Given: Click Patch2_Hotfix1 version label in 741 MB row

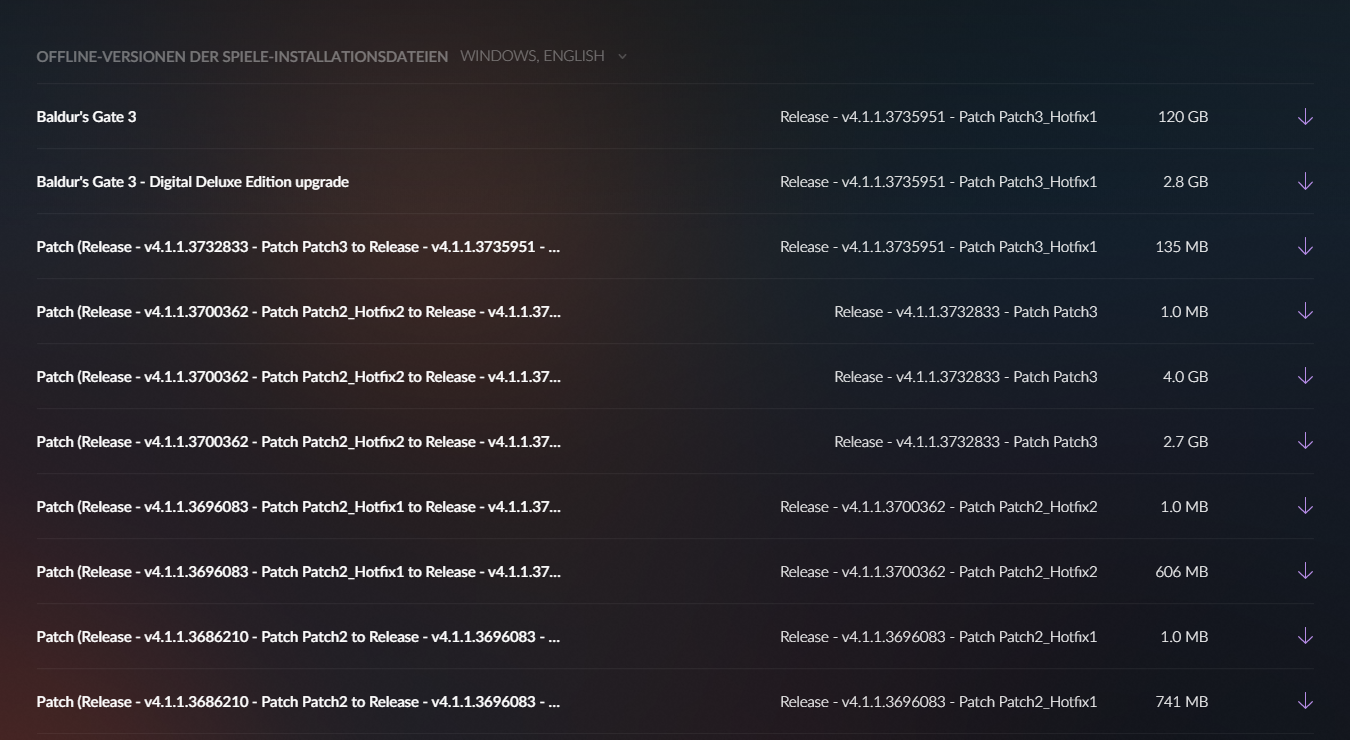Looking at the screenshot, I should 939,702.
